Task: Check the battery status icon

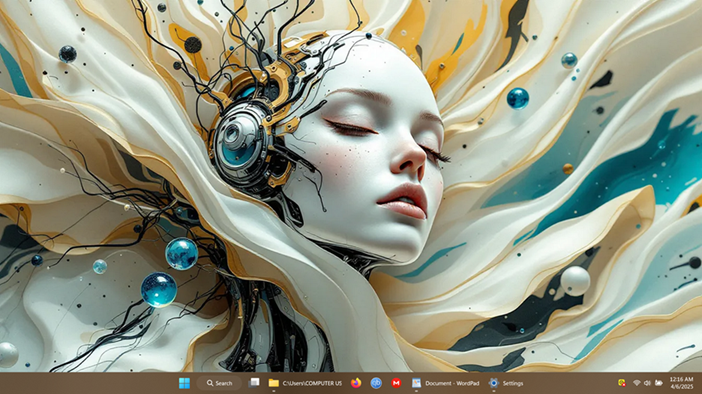Action: 659,383
